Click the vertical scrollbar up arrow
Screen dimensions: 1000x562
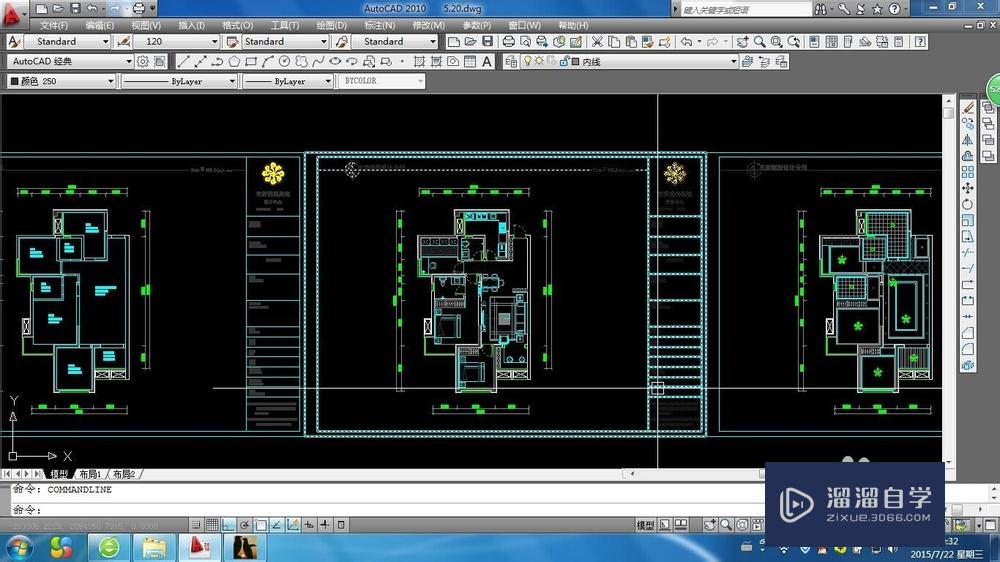(948, 101)
